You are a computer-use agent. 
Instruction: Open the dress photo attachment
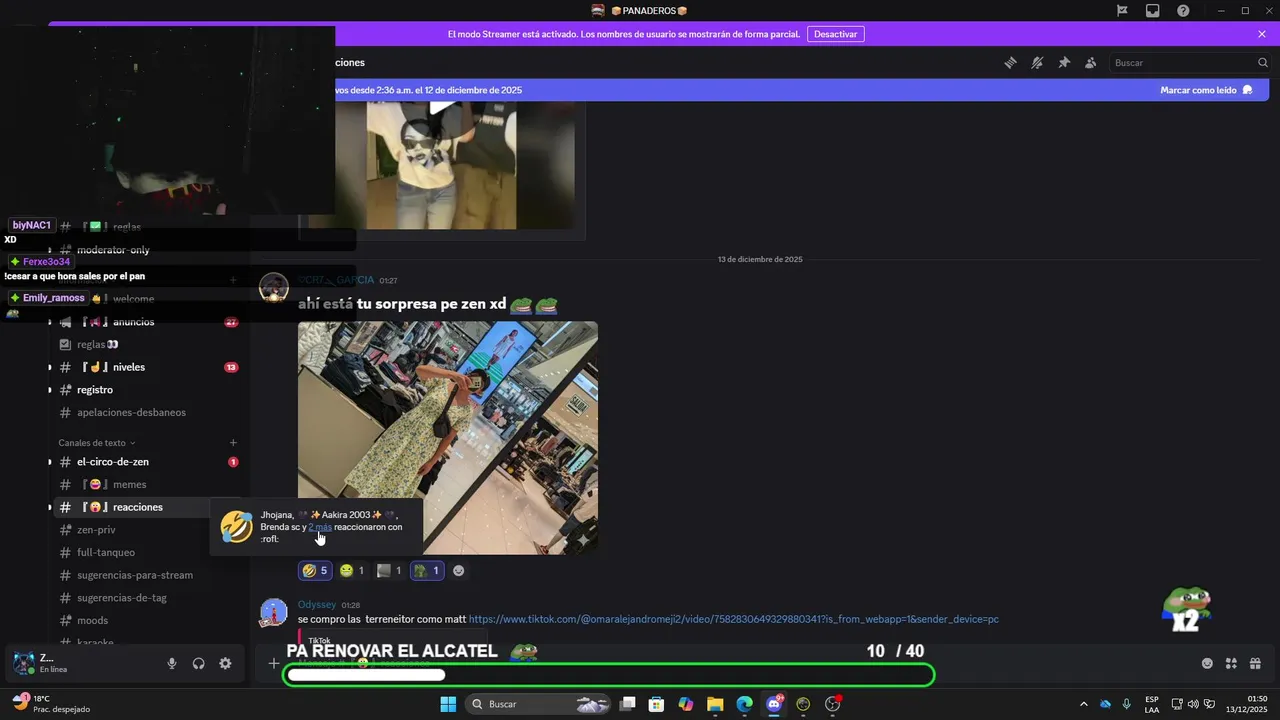[x=448, y=438]
